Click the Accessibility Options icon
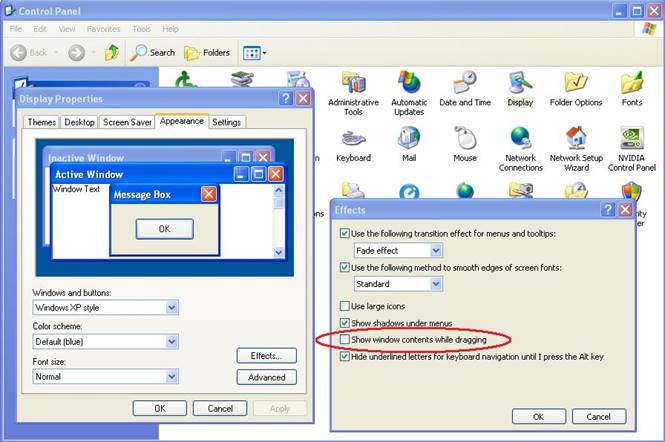 tap(185, 78)
